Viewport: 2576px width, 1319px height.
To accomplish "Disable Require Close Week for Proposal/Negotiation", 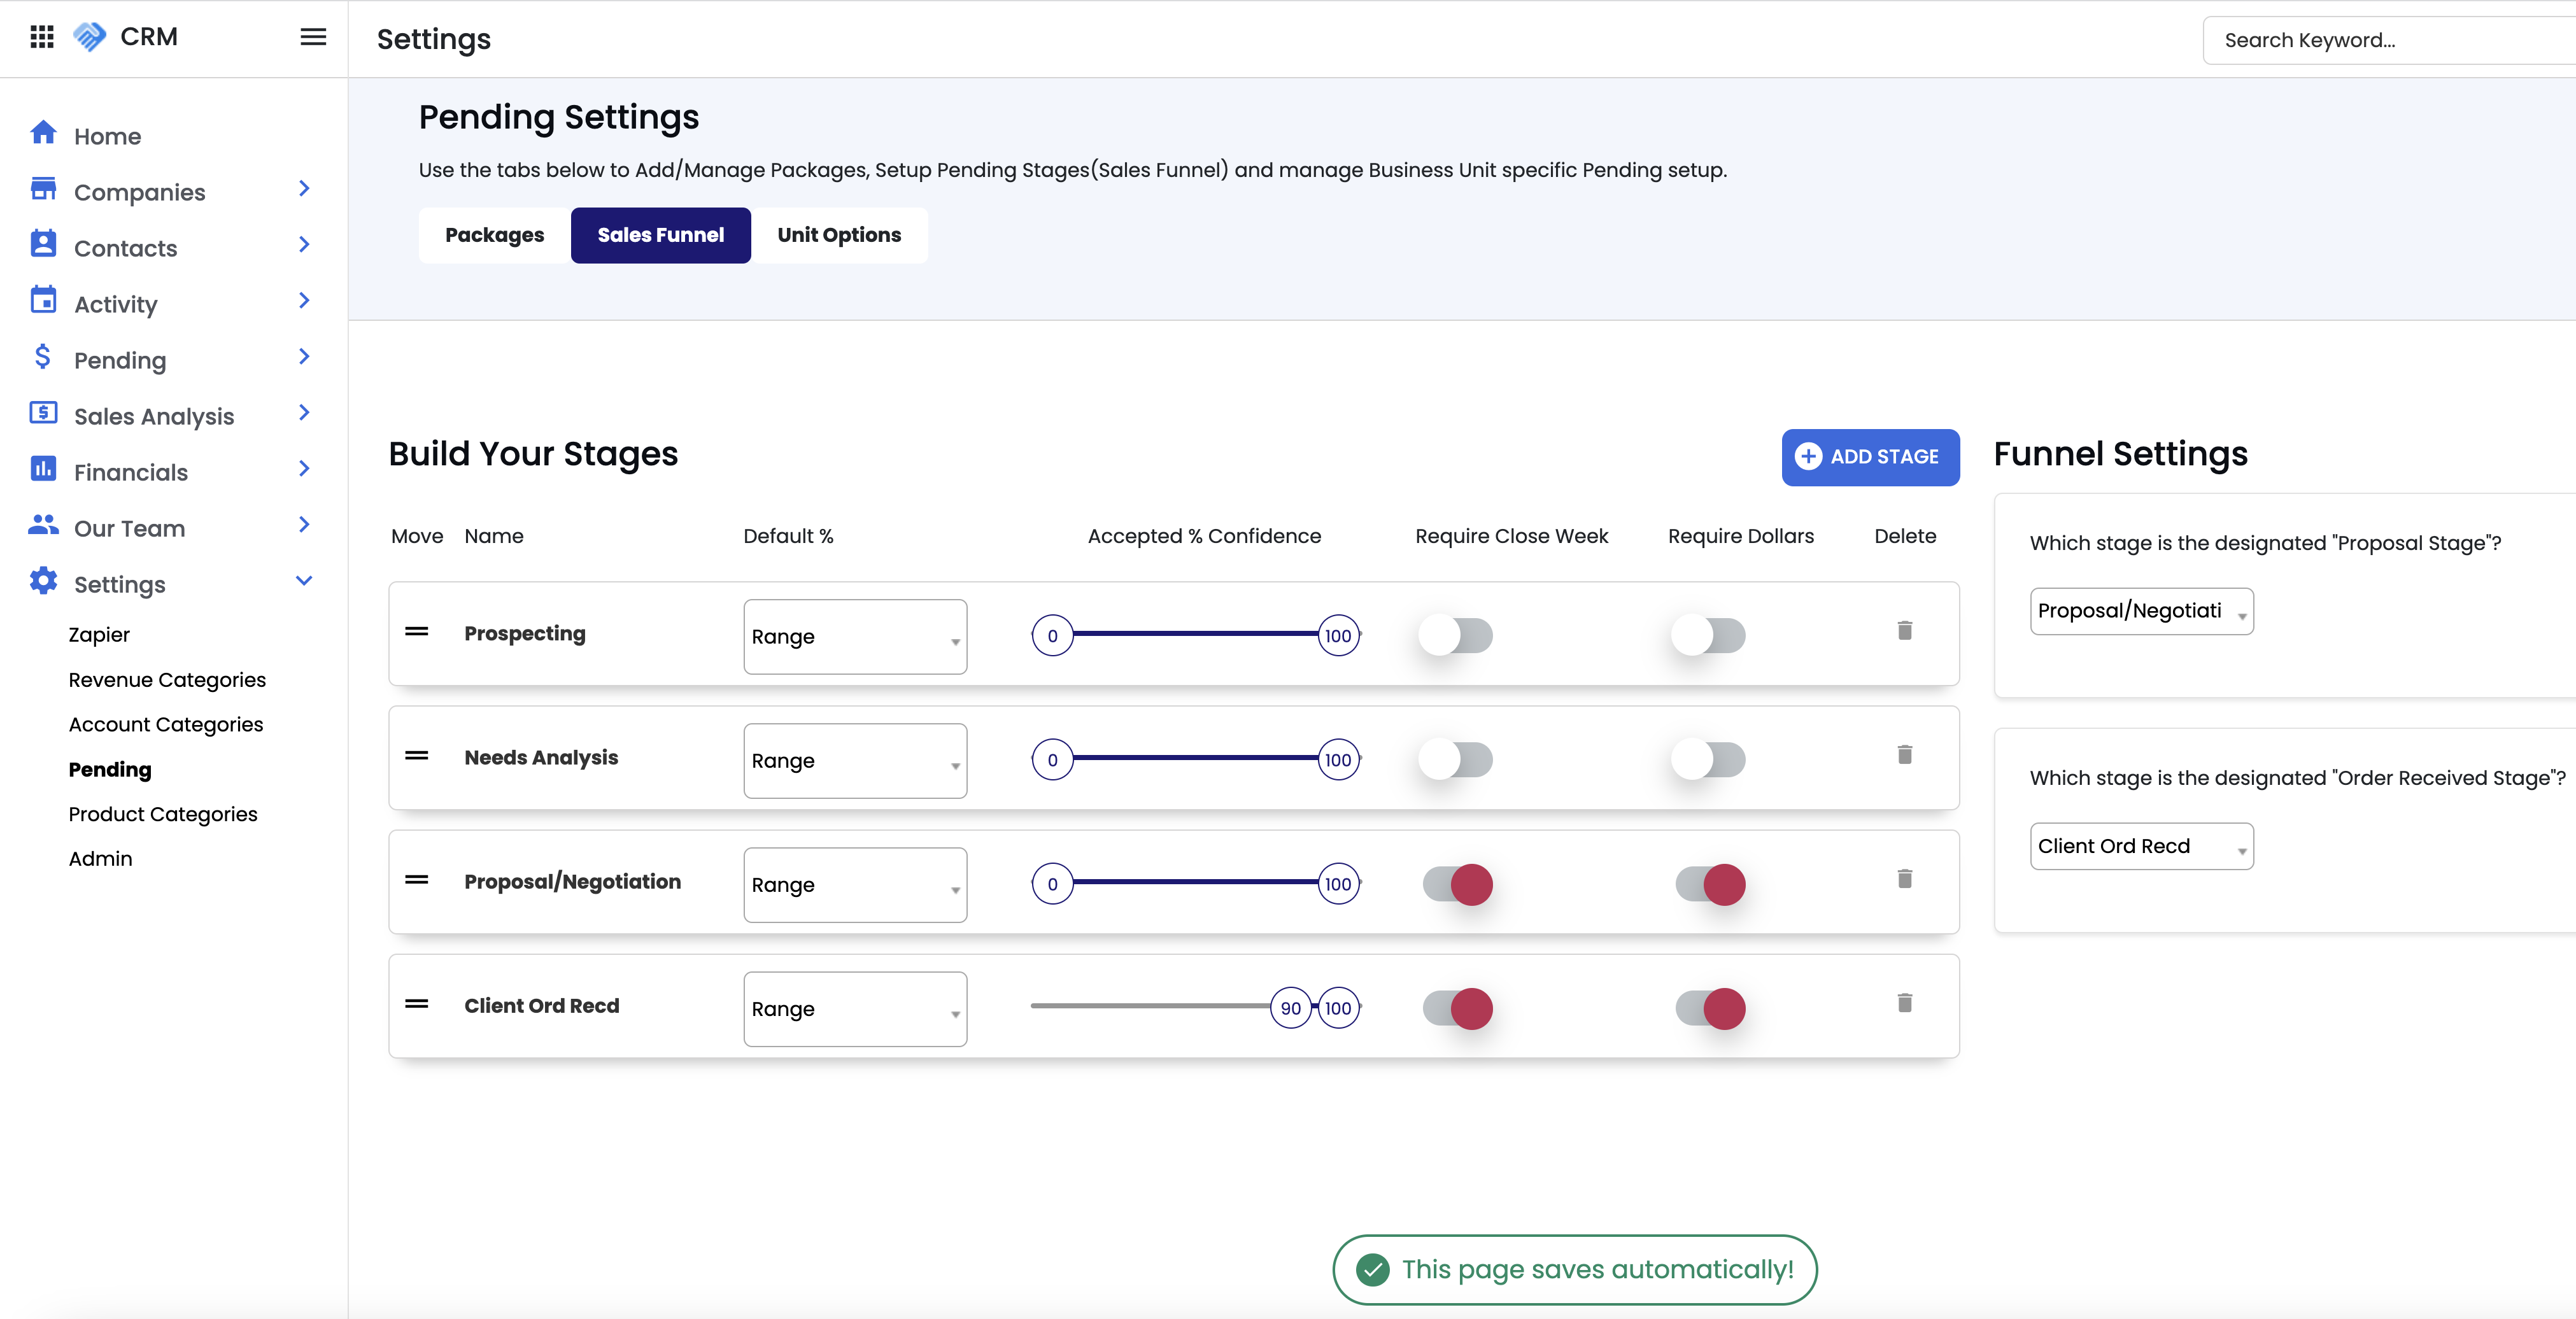I will (1458, 884).
